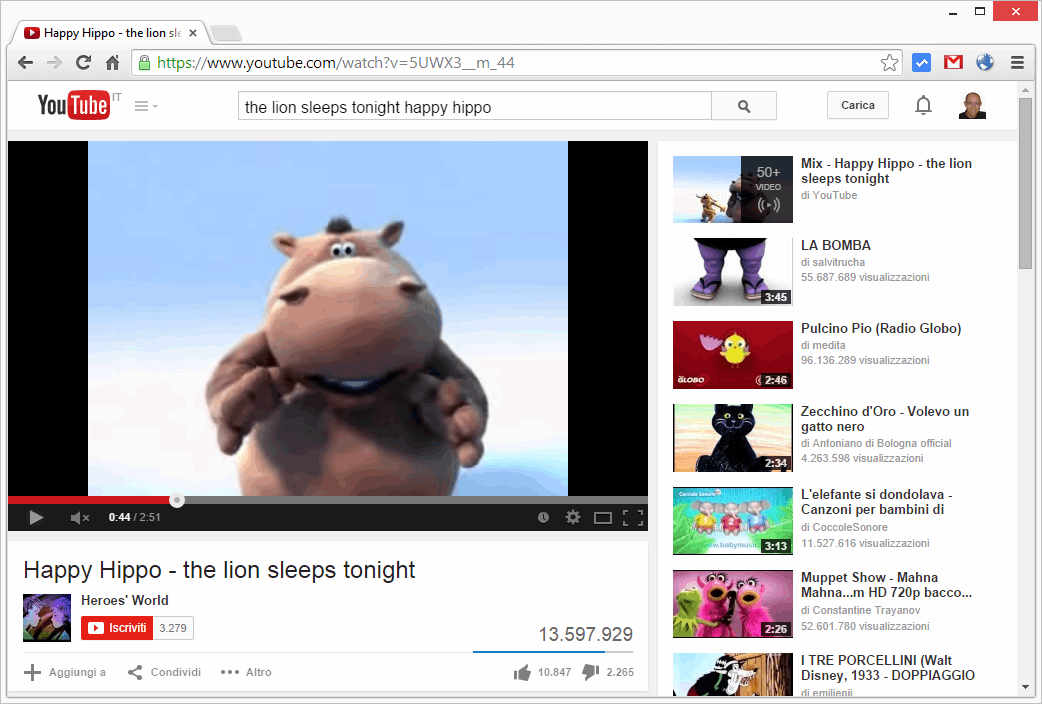Open Muppet Show Mahna Mahna title

(x=886, y=585)
